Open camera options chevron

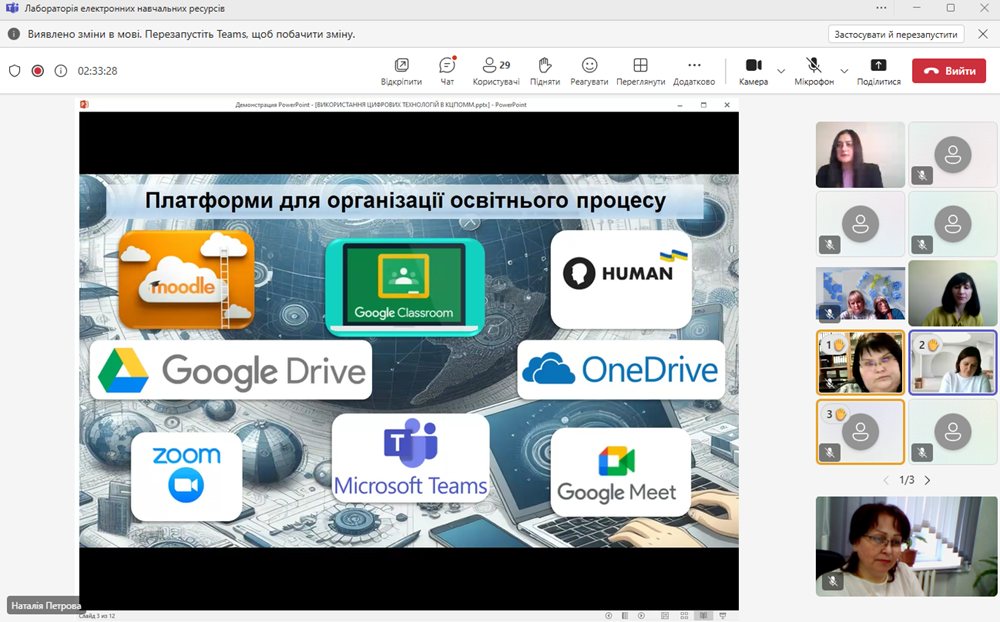(779, 70)
